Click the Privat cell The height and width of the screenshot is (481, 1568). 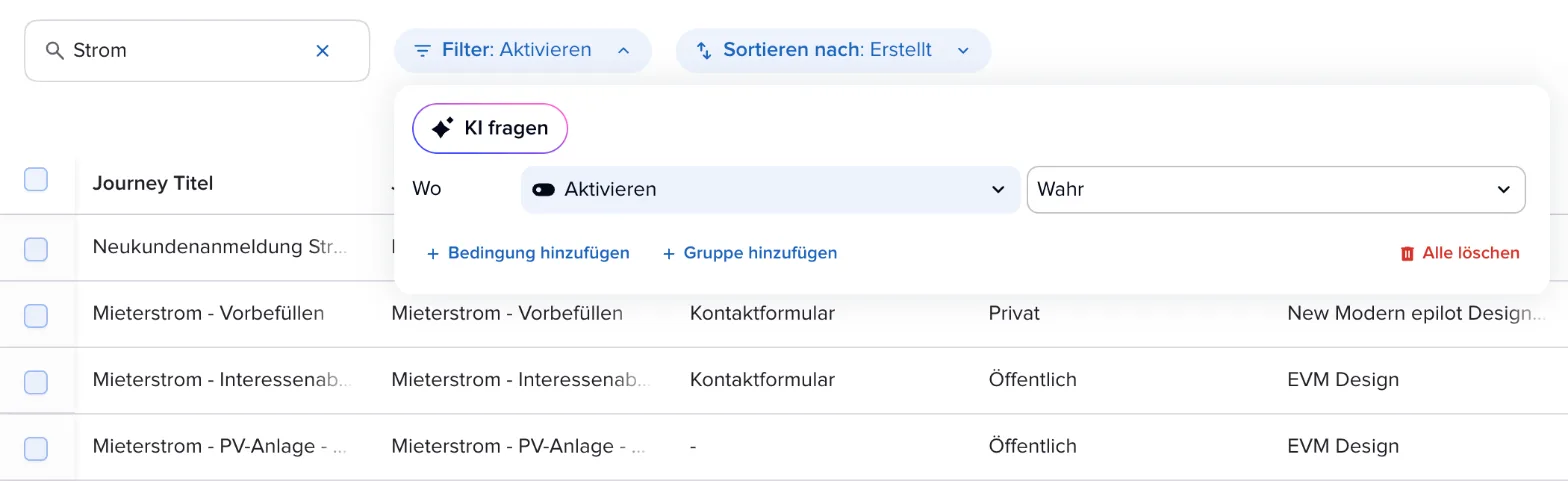coord(1014,313)
